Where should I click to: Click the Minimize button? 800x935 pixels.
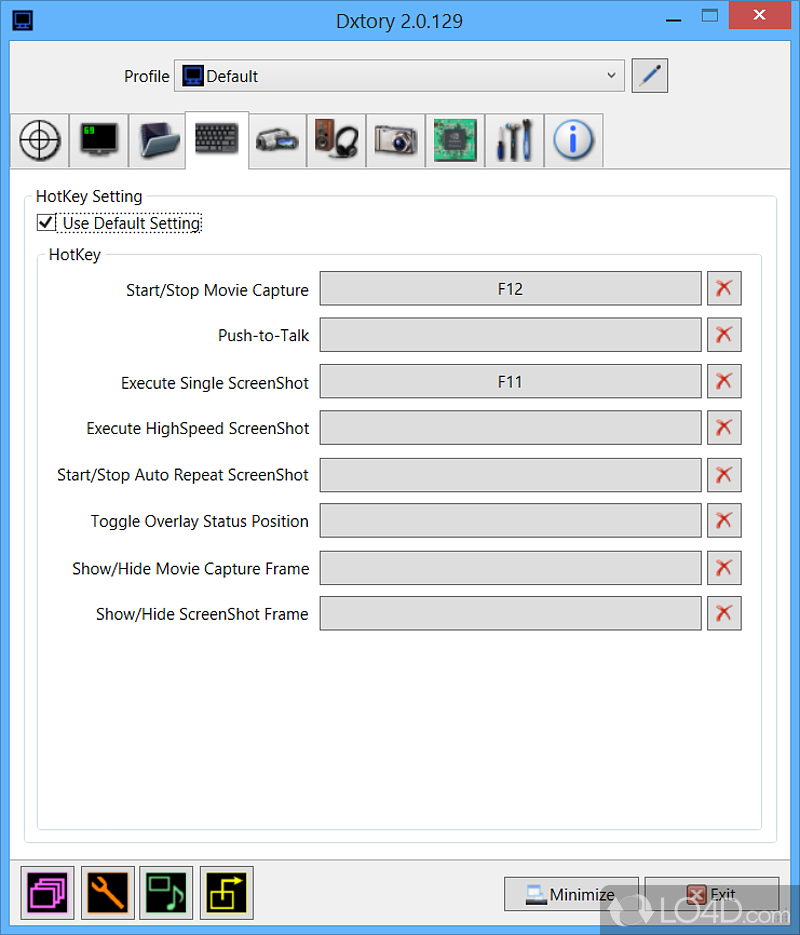[x=571, y=894]
